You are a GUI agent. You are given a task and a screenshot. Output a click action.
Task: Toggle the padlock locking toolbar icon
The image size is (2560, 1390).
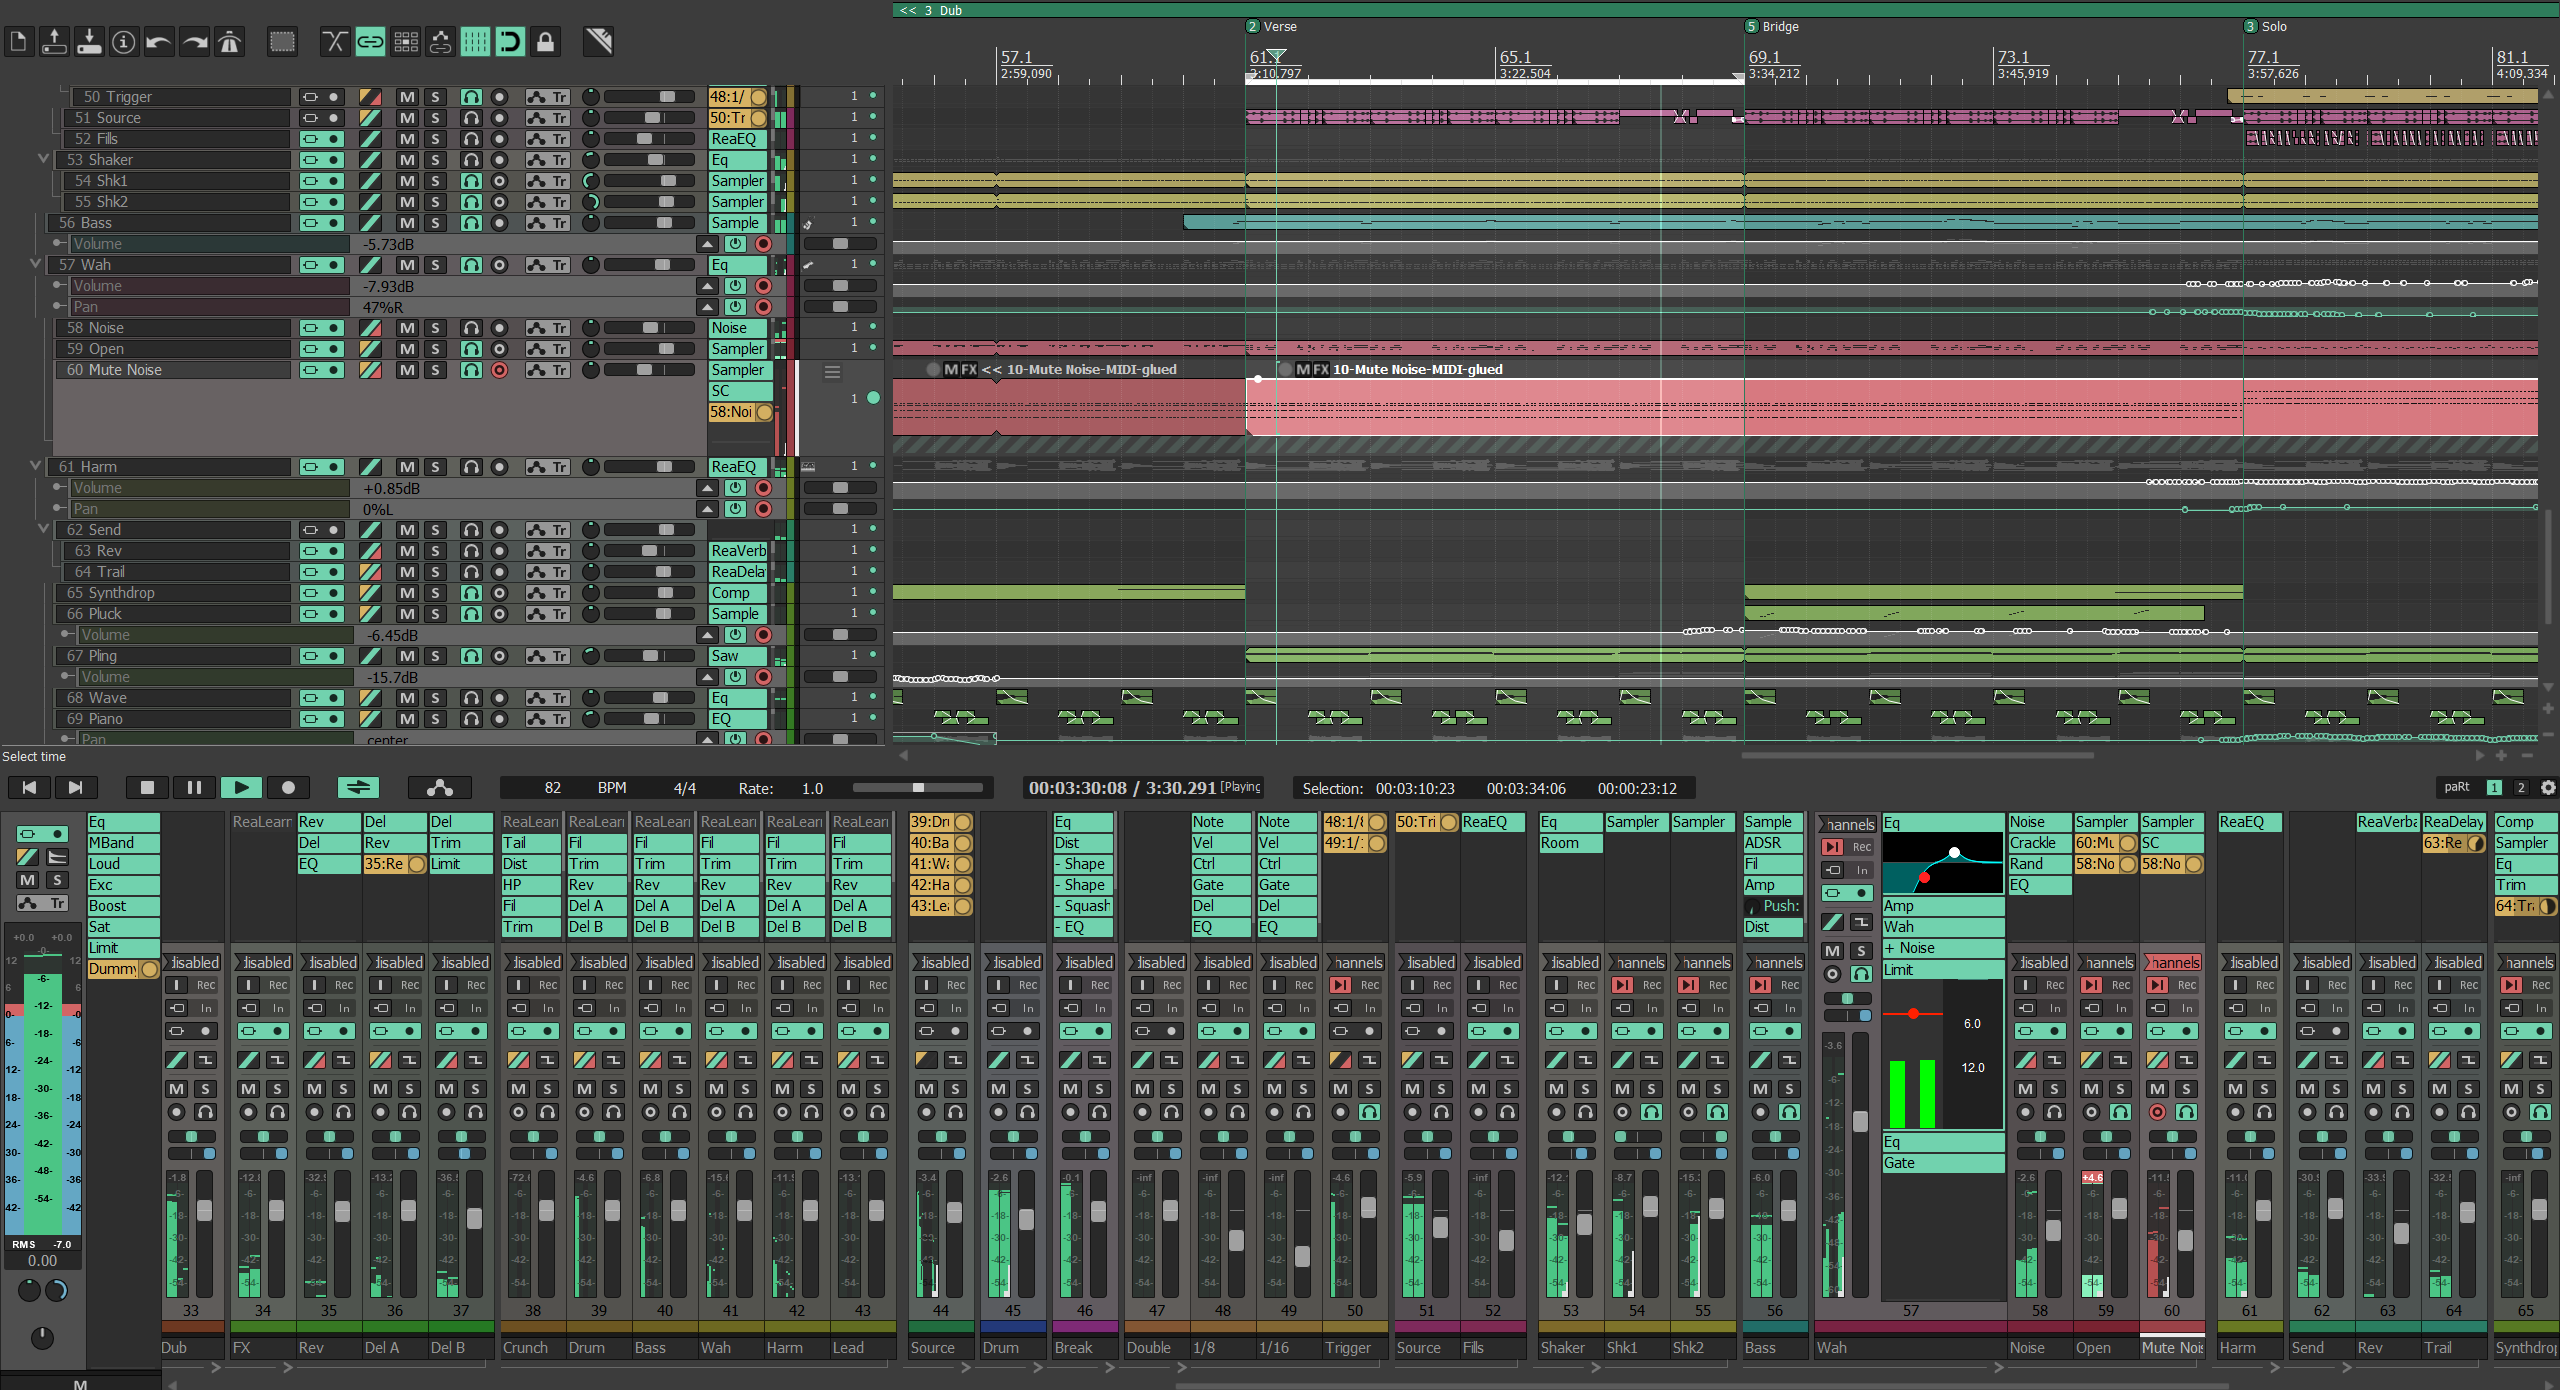click(x=545, y=42)
